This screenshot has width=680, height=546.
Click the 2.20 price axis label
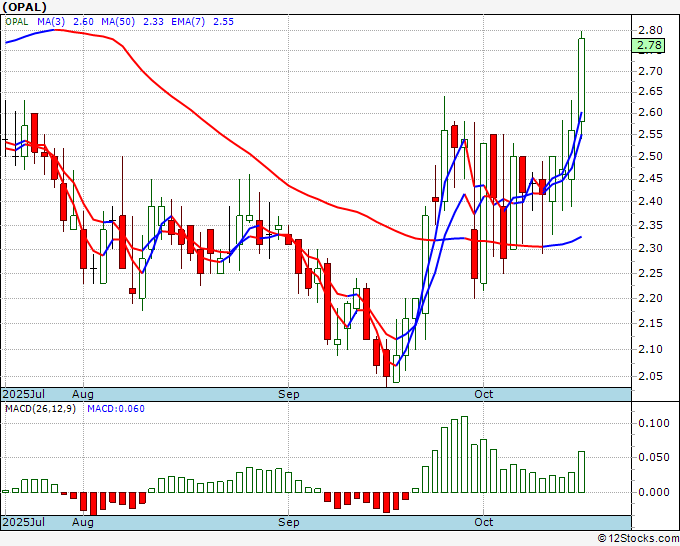click(x=651, y=298)
